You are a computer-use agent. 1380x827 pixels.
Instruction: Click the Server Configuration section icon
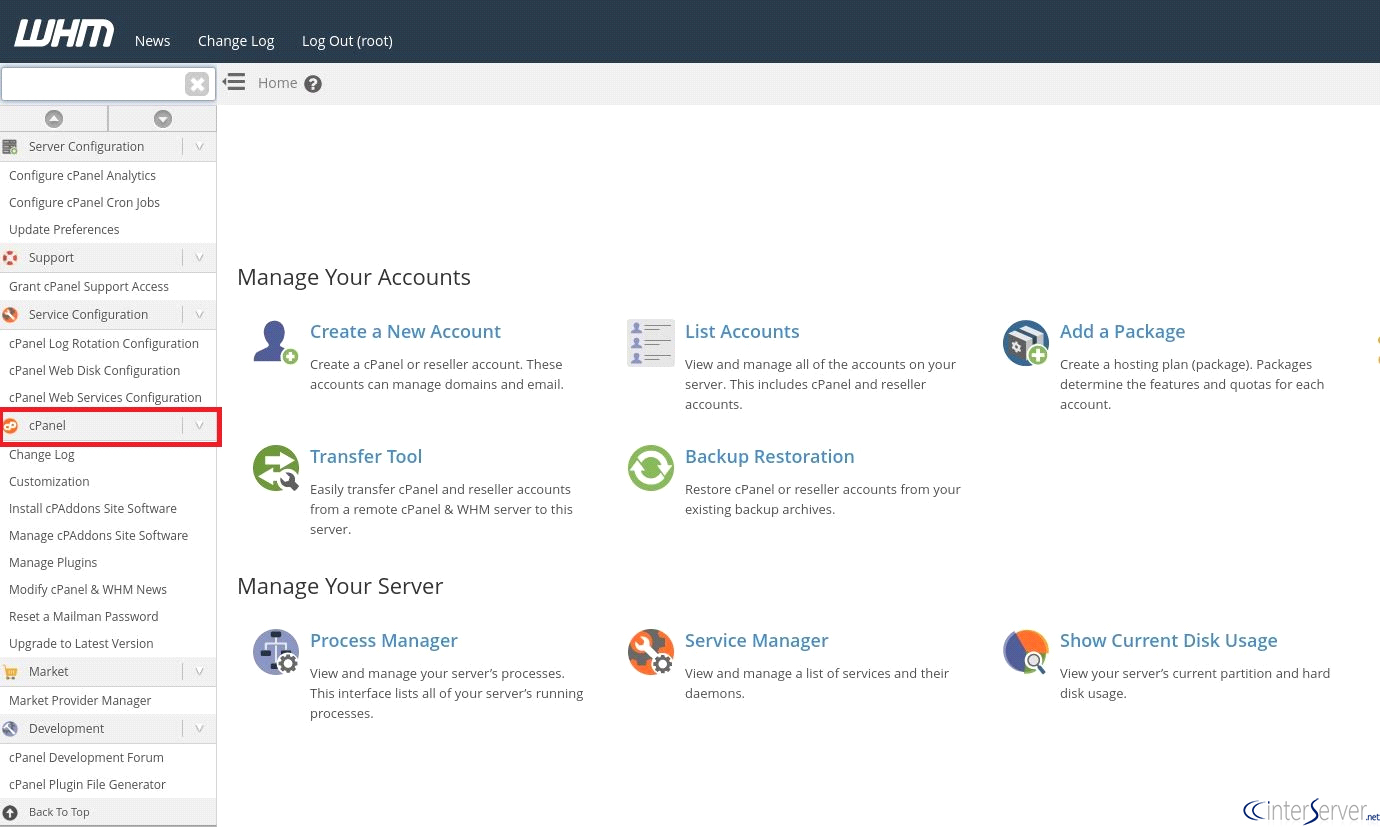10,147
